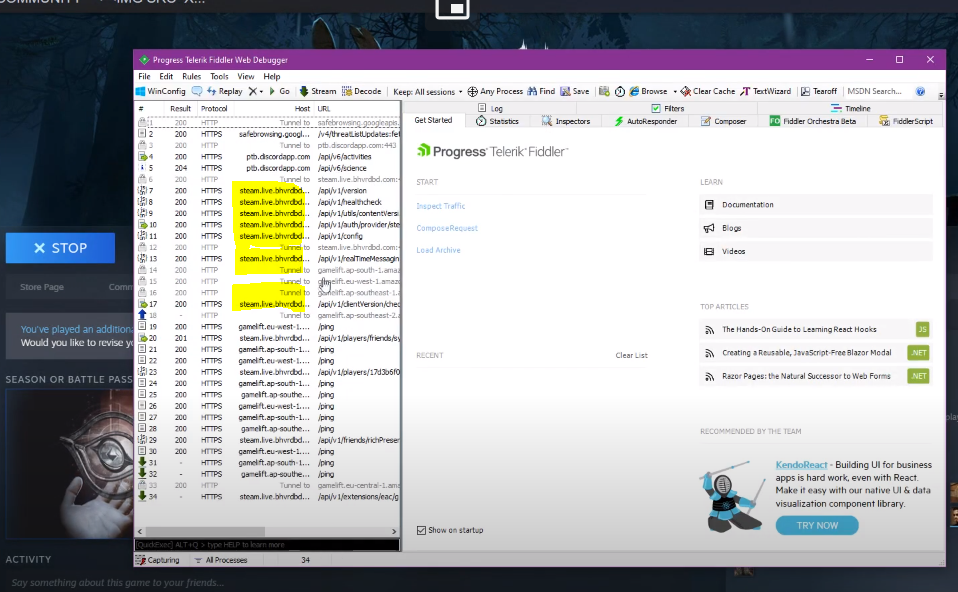The image size is (958, 592).
Task: Click the KendoReact link
Action: [801, 465]
